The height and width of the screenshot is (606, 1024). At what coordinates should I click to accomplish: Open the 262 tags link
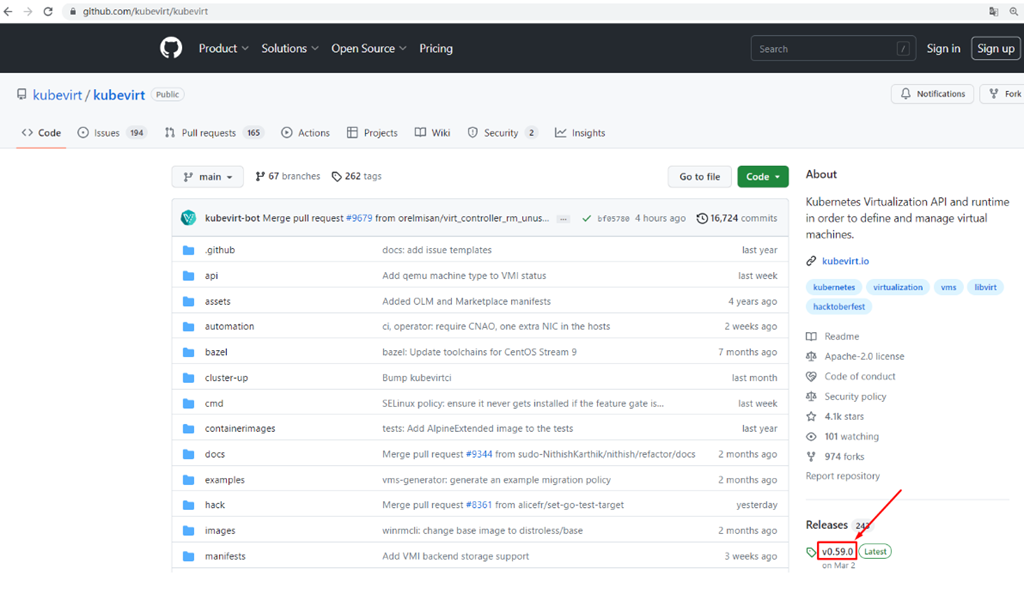357,176
